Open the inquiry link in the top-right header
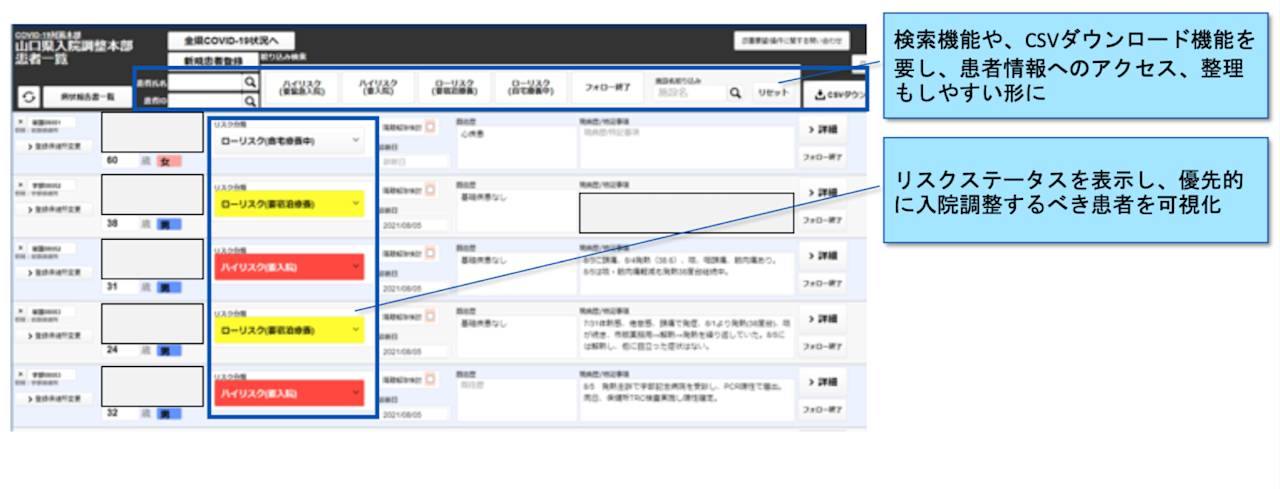1280x489 pixels. (793, 42)
